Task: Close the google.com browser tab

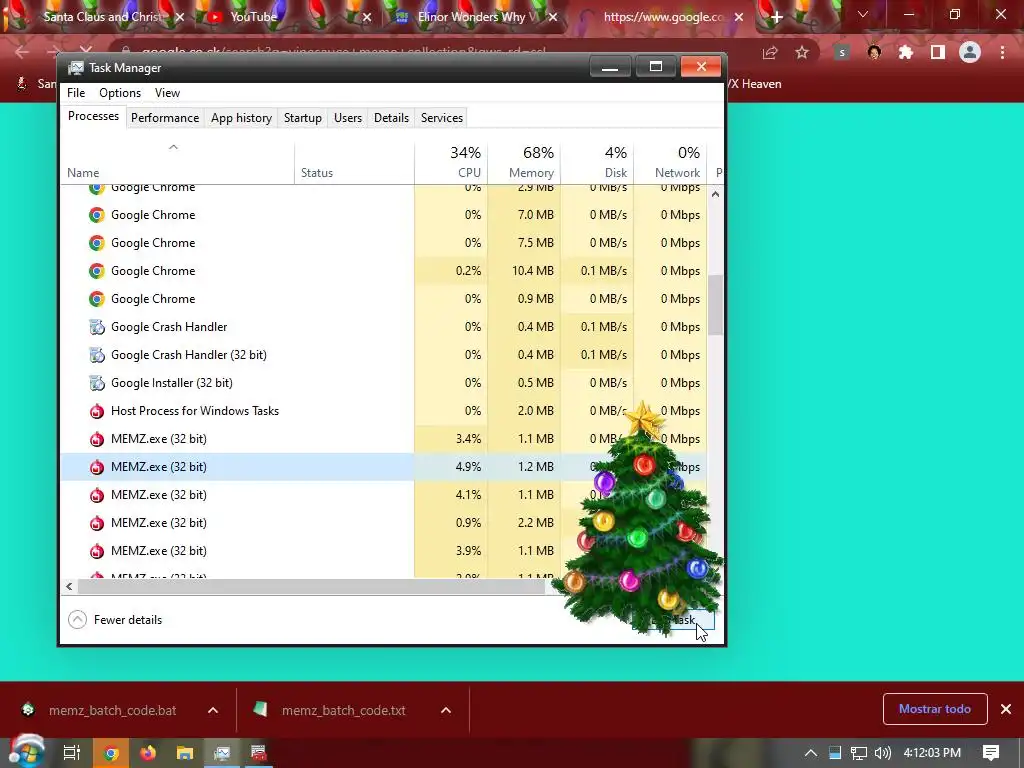Action: [x=739, y=18]
